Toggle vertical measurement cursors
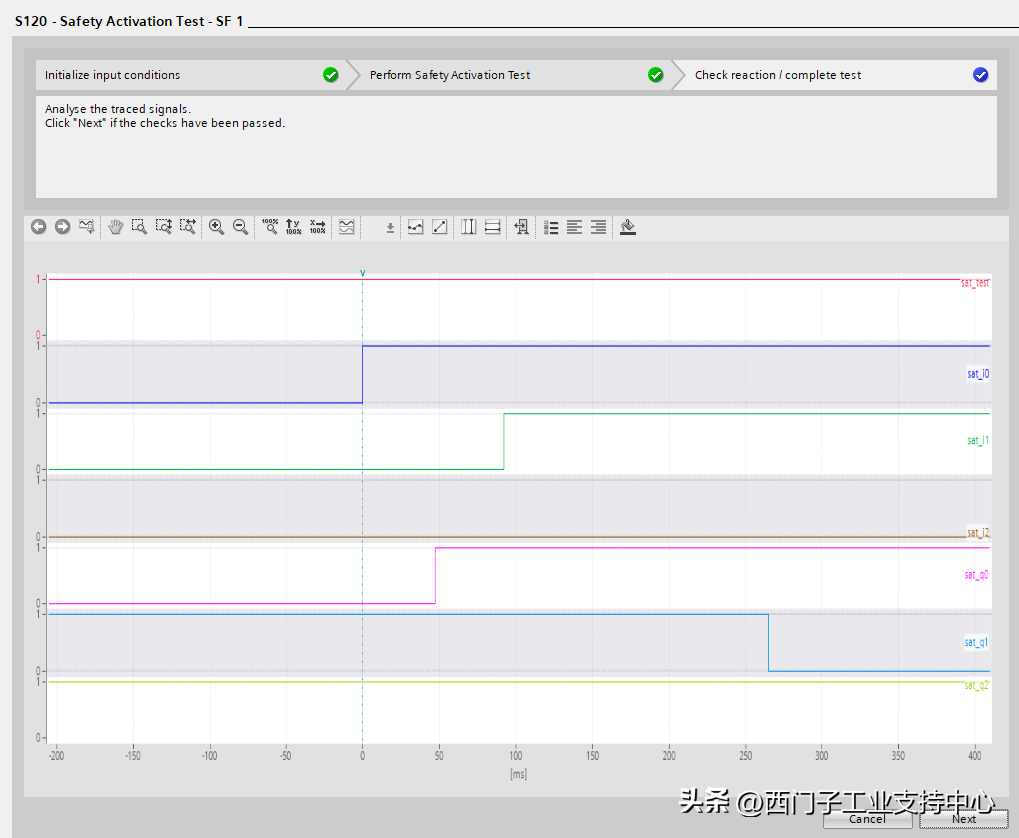 point(468,227)
